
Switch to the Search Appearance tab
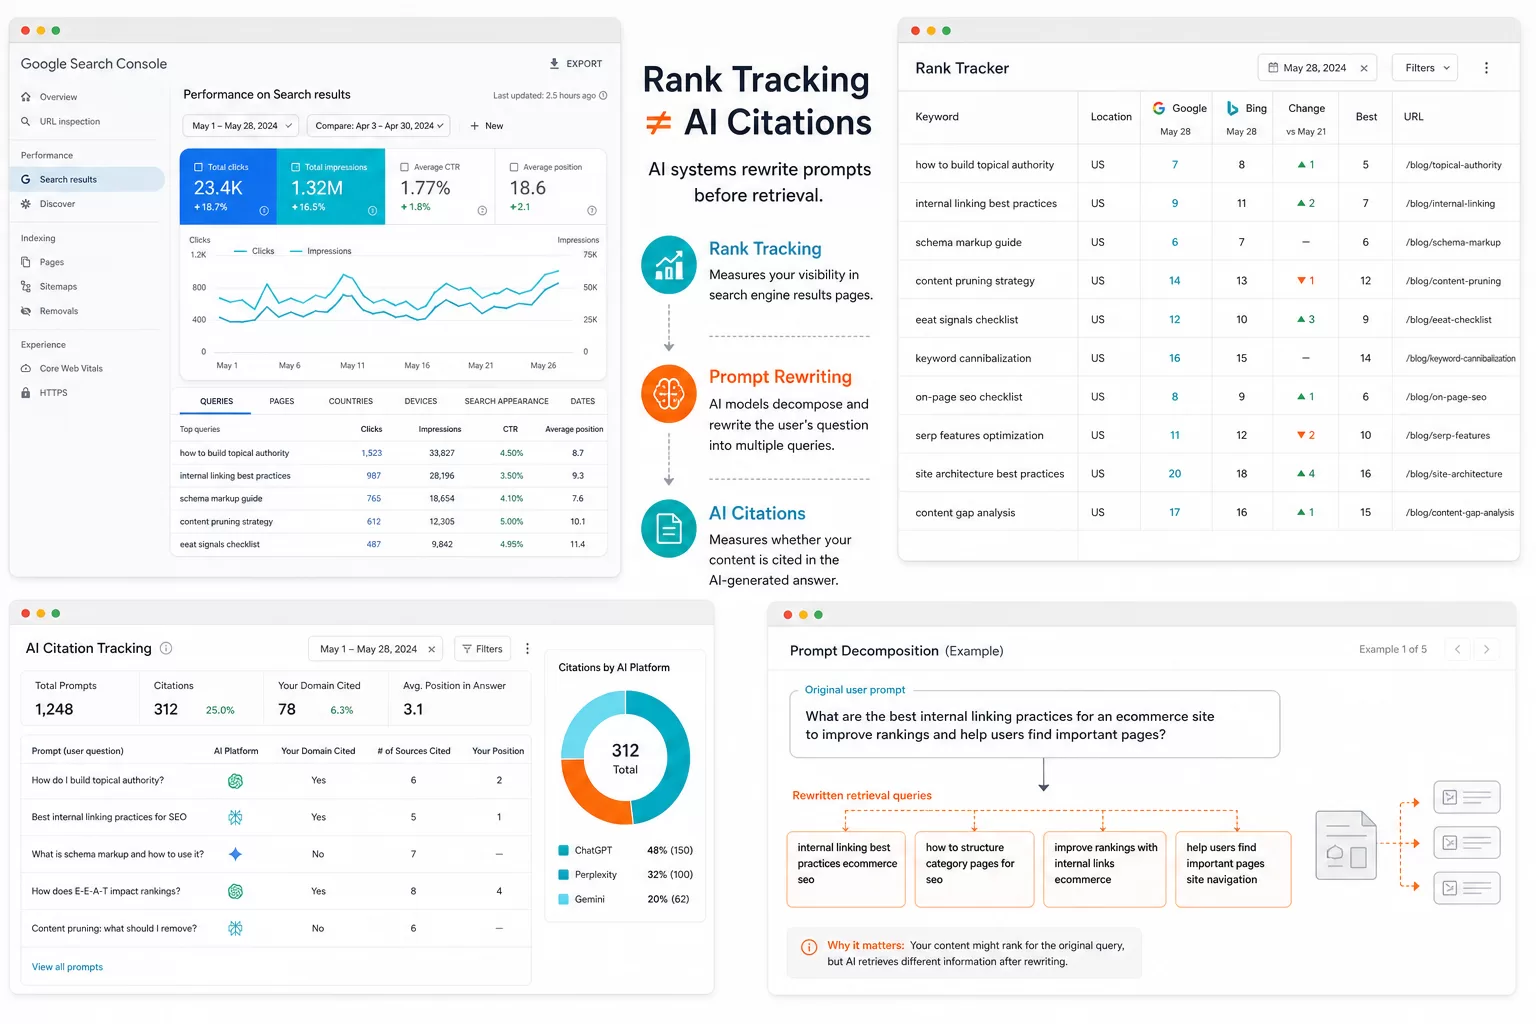[x=506, y=401]
